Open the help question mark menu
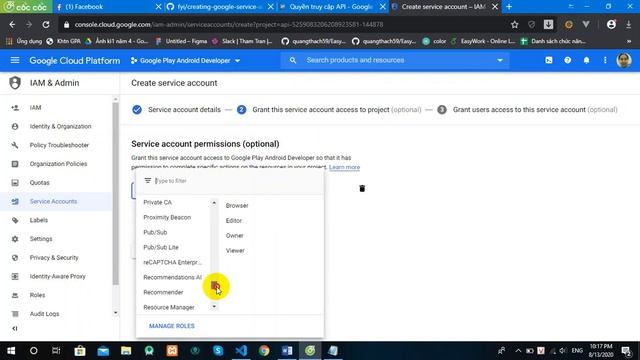 tap(567, 60)
